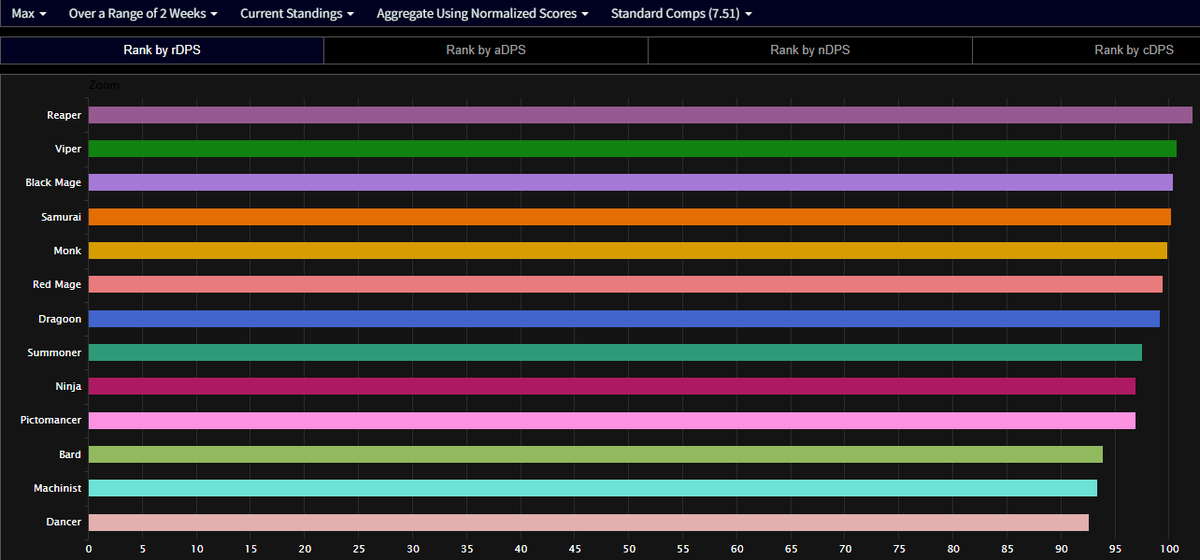The height and width of the screenshot is (560, 1200).
Task: Click the Zoom label above the chart
Action: click(x=104, y=86)
